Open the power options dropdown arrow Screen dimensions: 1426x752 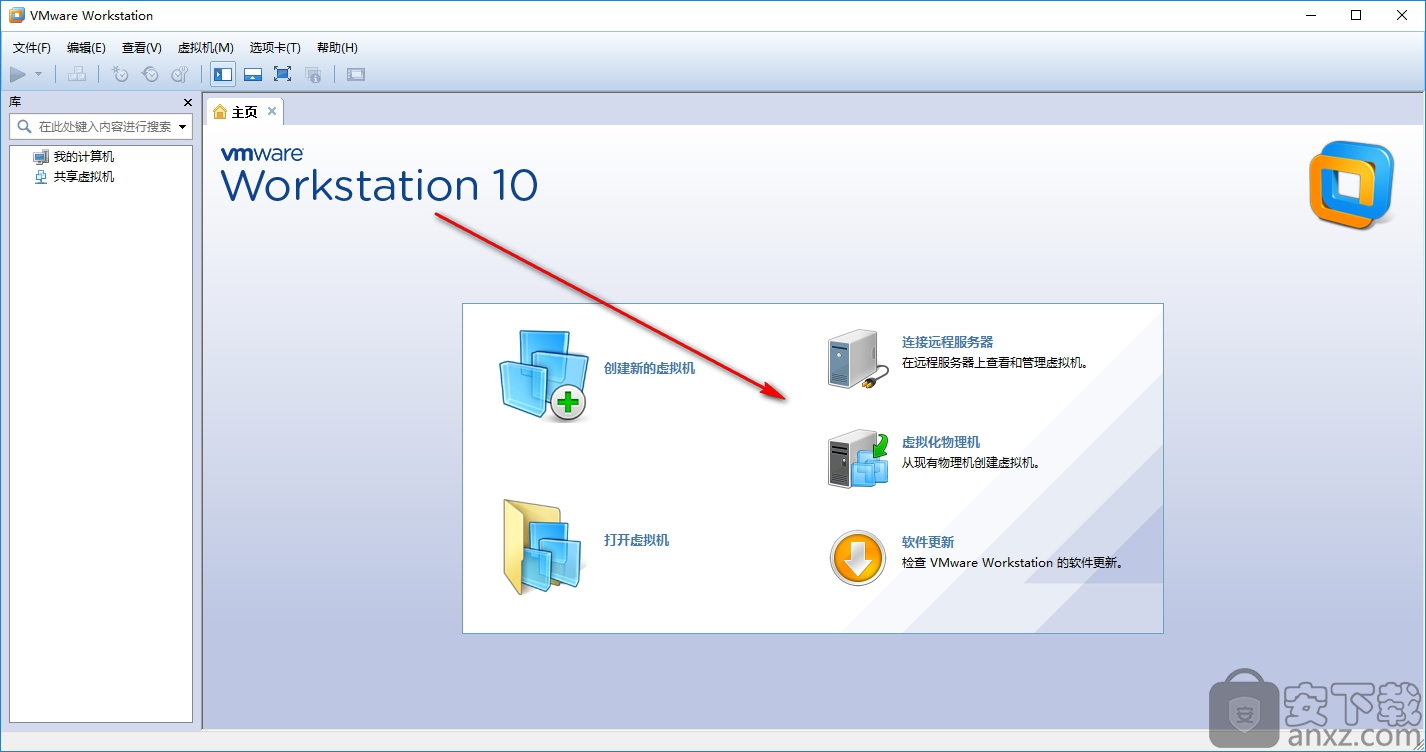tap(38, 74)
